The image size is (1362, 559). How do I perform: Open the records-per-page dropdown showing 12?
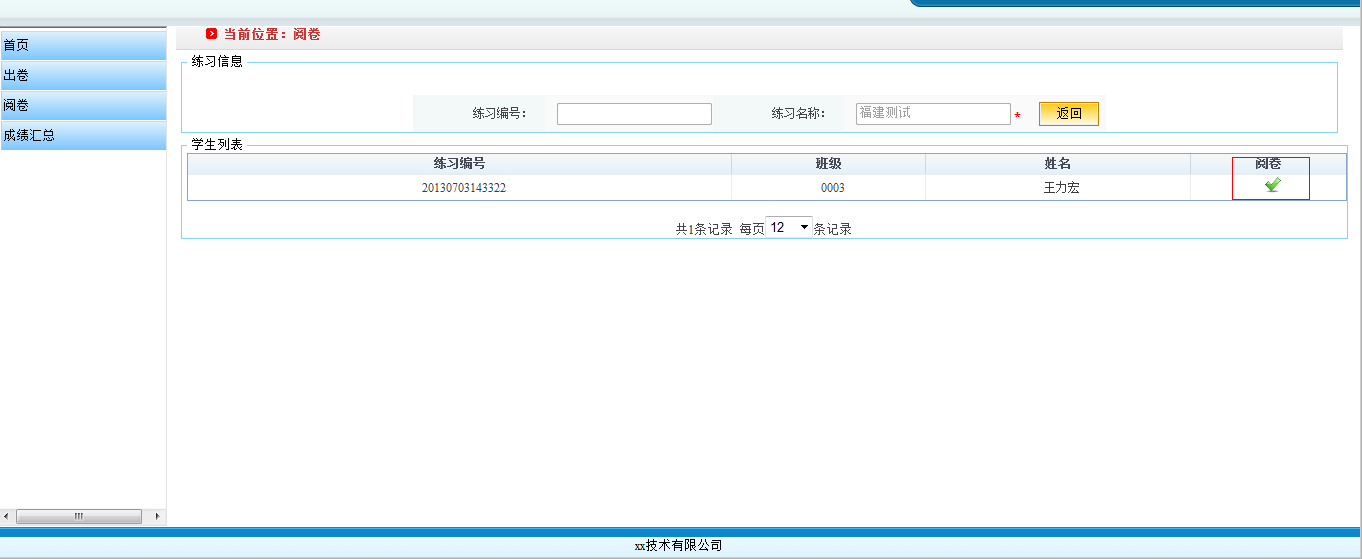point(788,227)
